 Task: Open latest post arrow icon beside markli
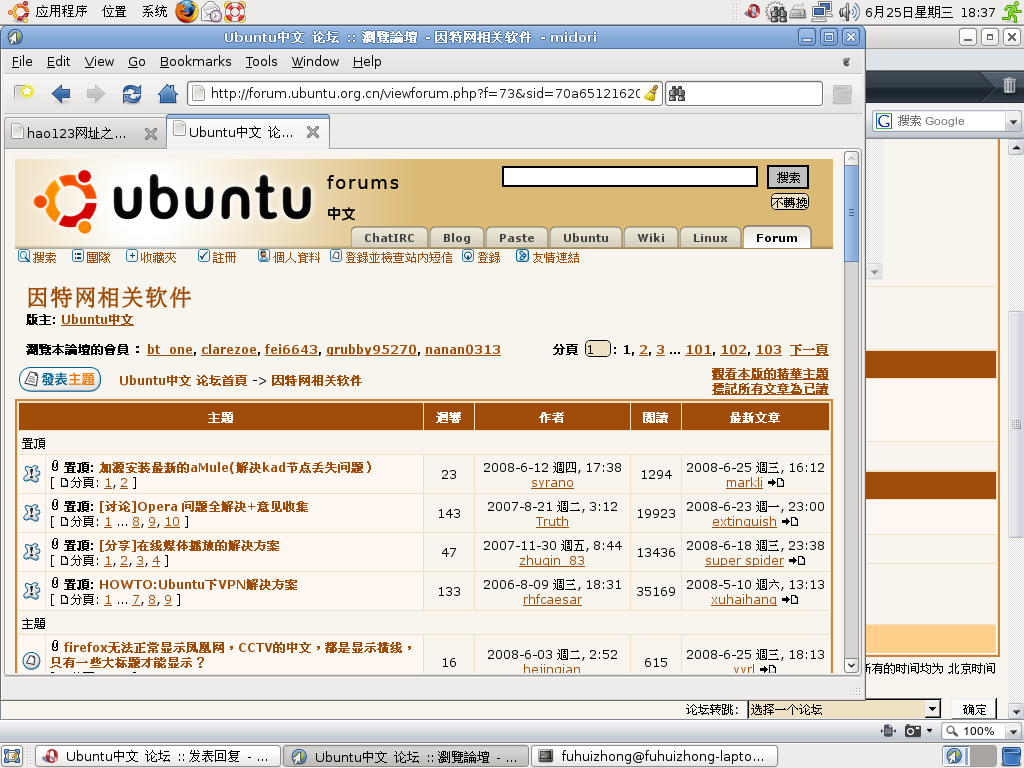click(x=776, y=483)
